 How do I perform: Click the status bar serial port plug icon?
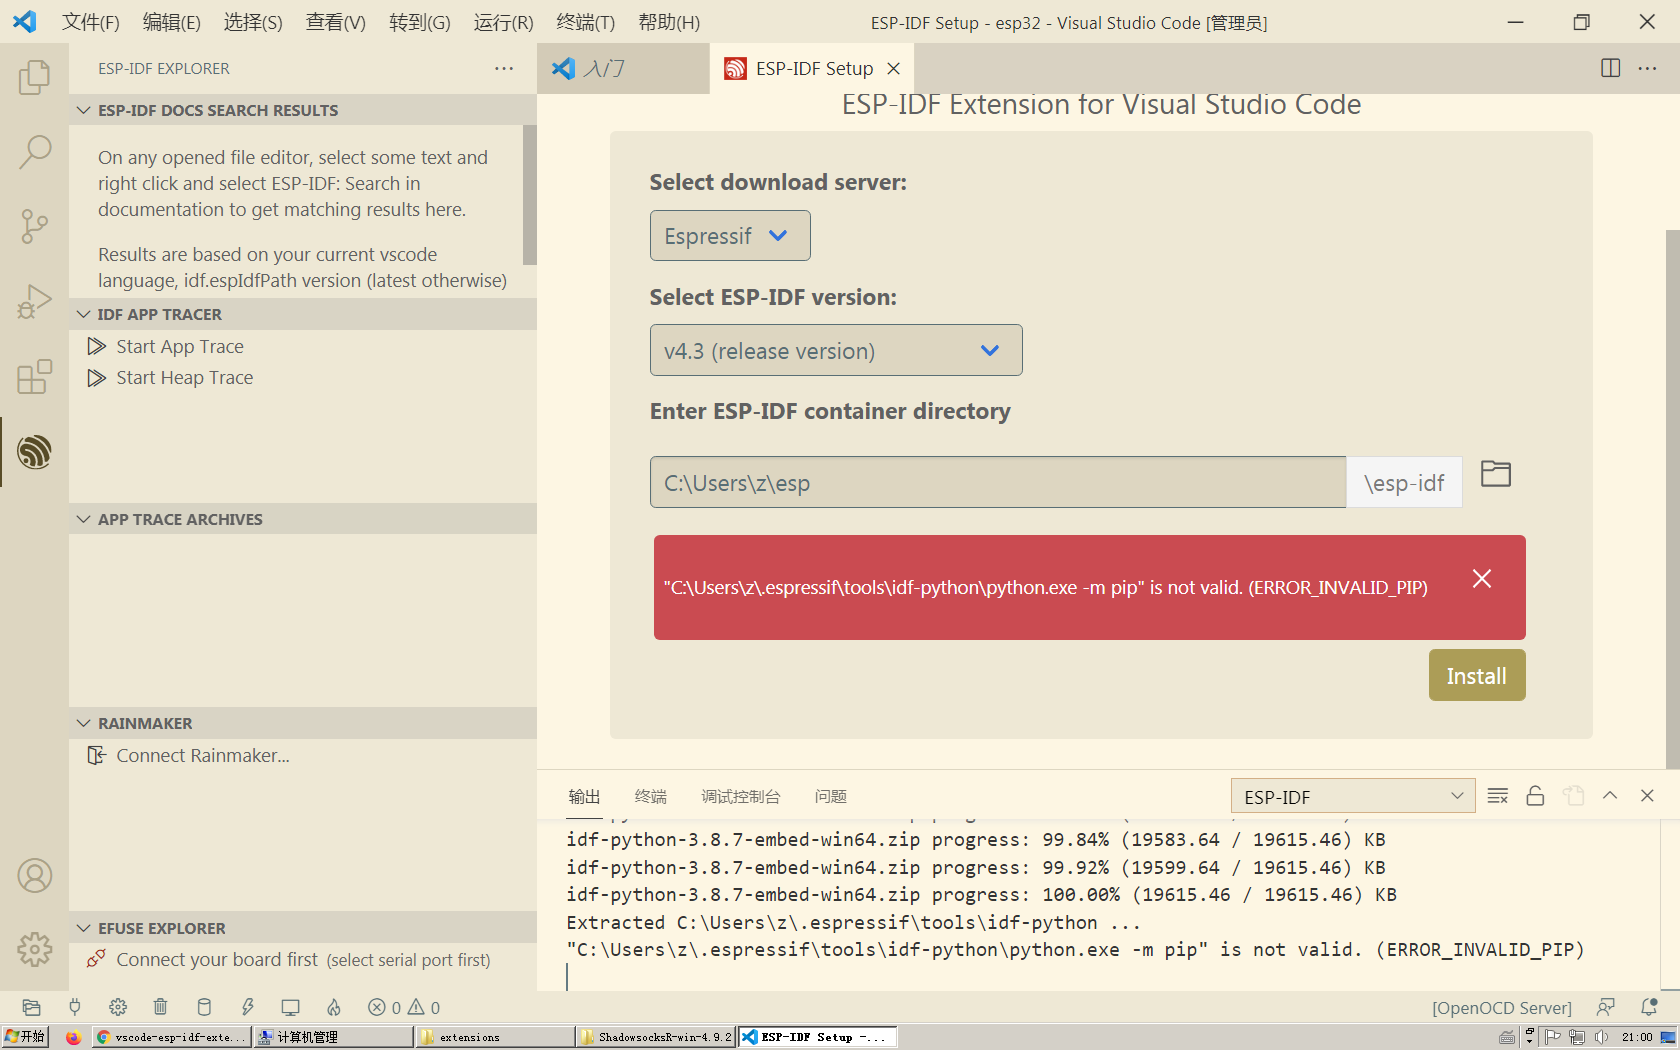point(74,1007)
